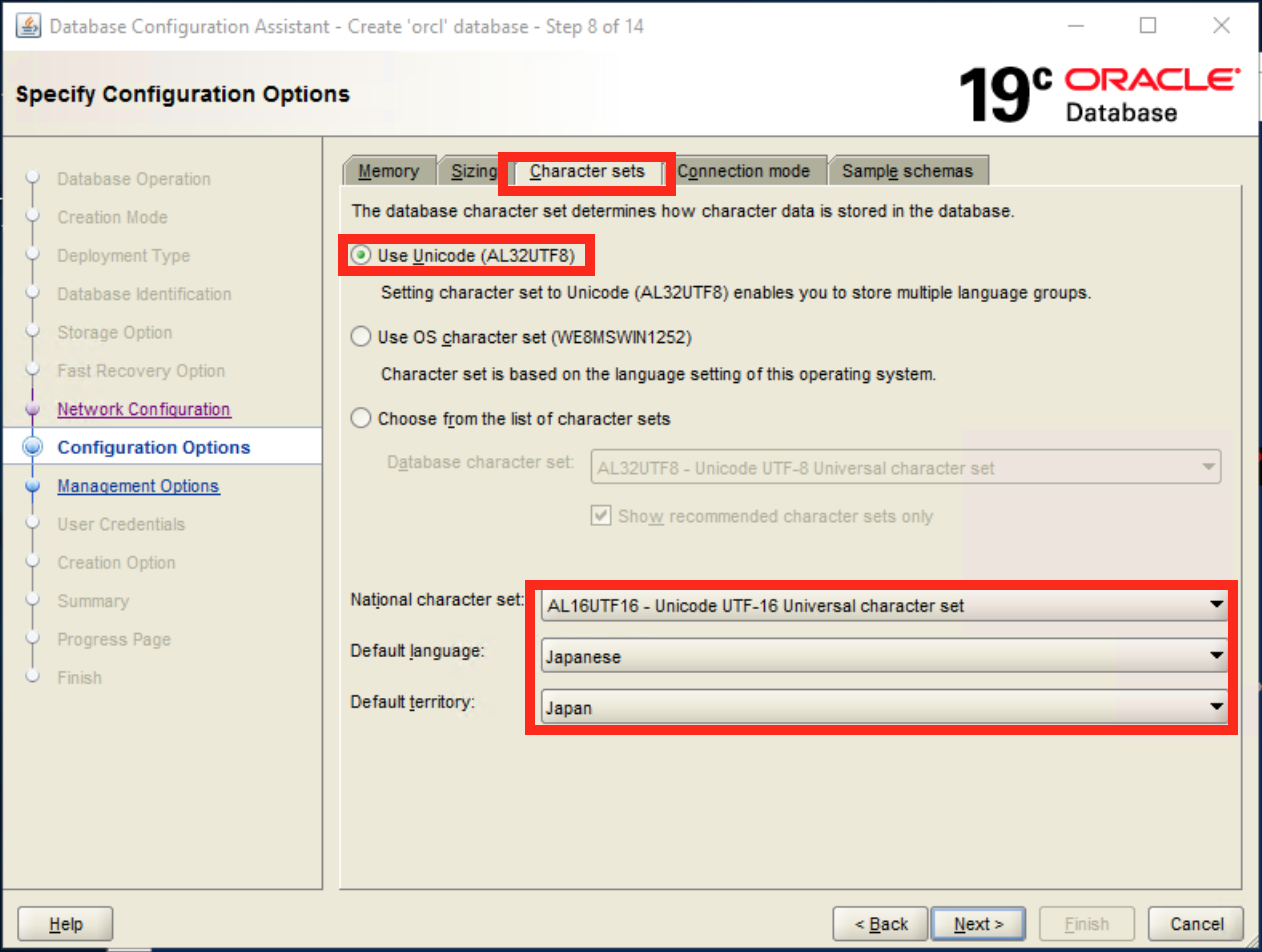The image size is (1262, 952).
Task: Click the Creation Option step
Action: tap(116, 563)
